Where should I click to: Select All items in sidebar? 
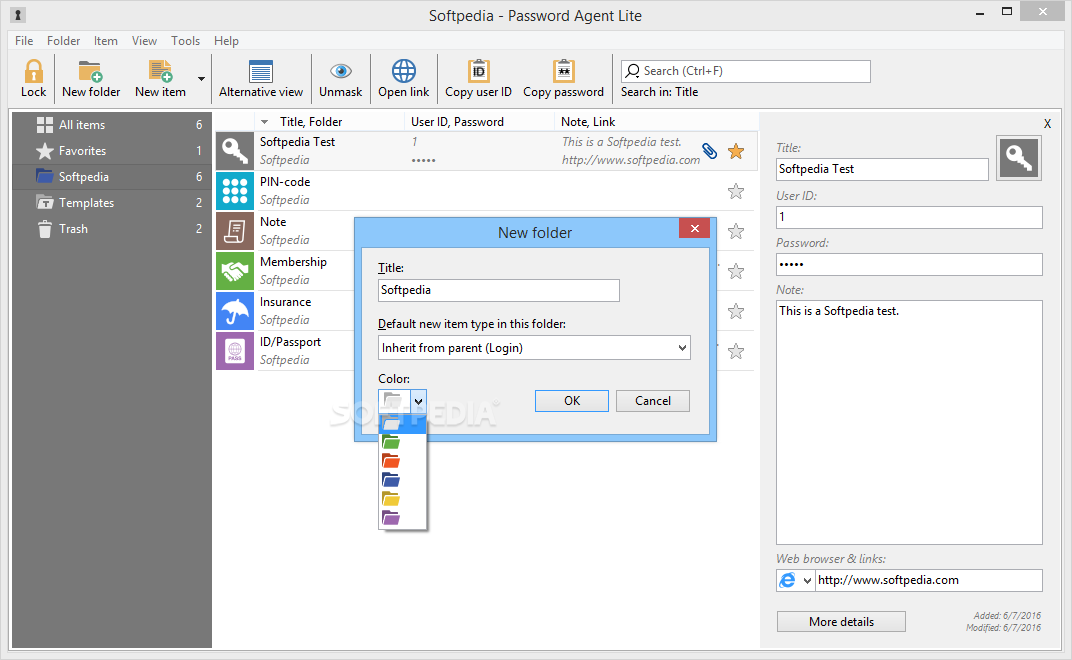112,124
